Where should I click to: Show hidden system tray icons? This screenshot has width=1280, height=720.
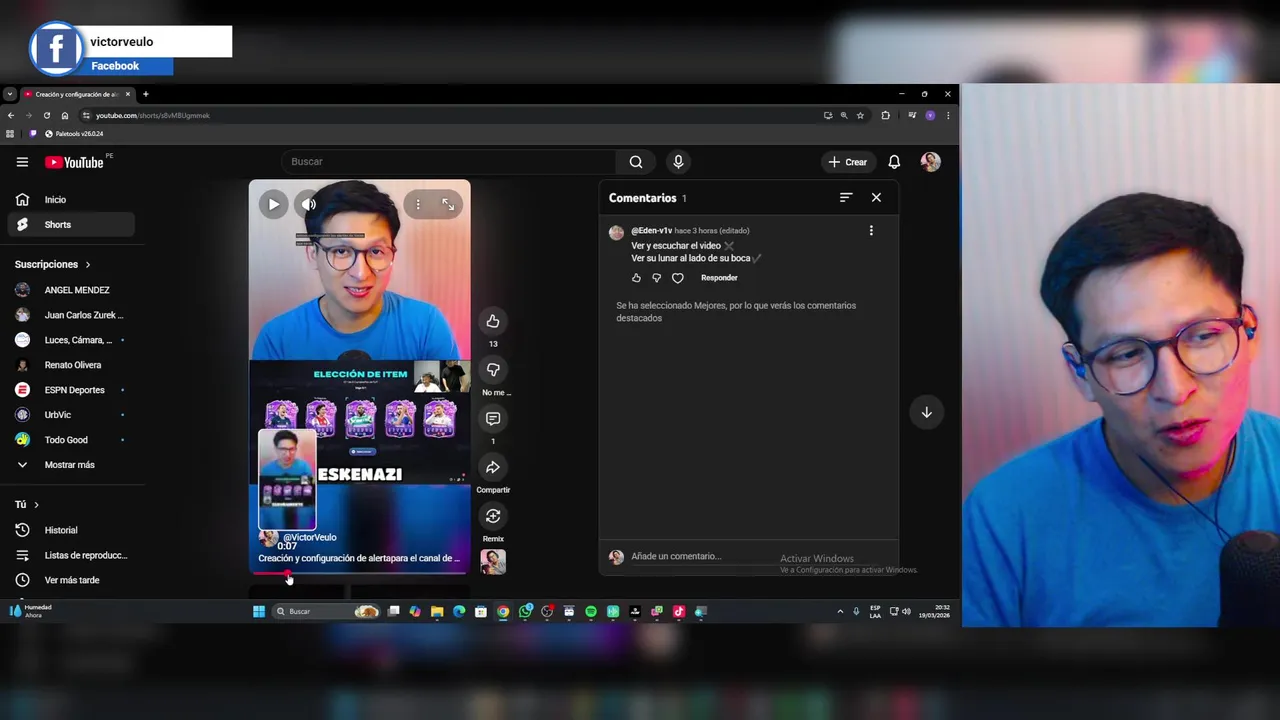pos(840,611)
